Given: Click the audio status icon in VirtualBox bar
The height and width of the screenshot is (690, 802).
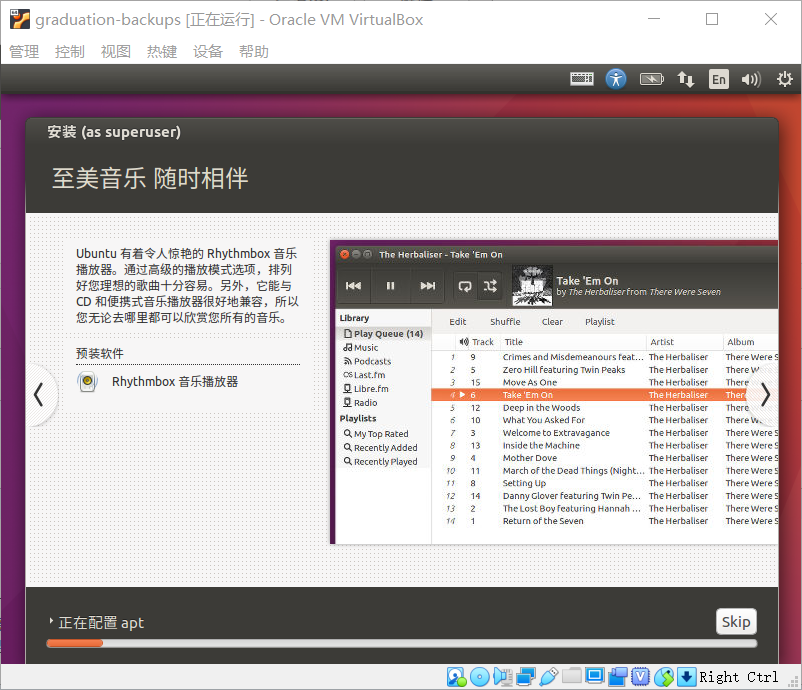Looking at the screenshot, I should (x=503, y=677).
